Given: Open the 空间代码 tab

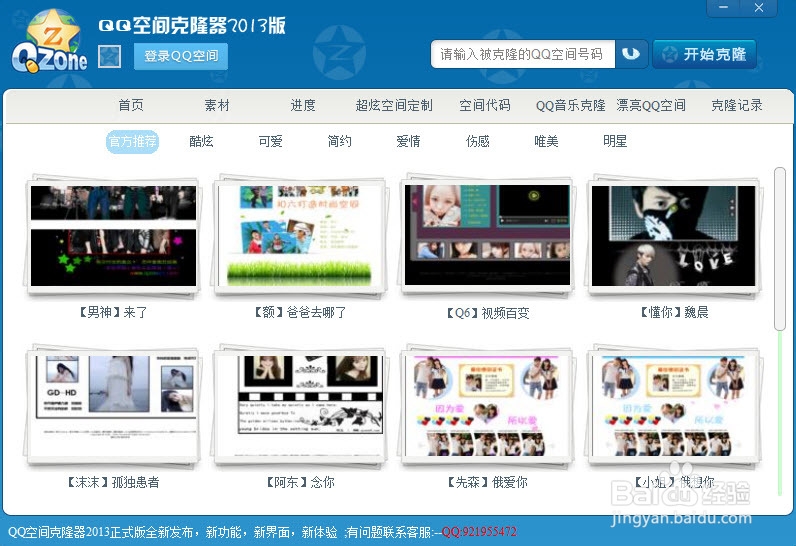Looking at the screenshot, I should [485, 105].
